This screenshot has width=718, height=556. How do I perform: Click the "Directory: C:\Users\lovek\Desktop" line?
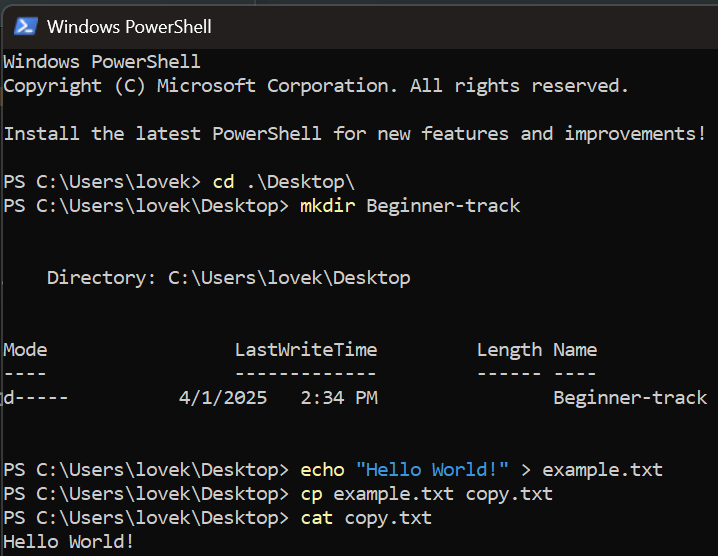click(x=228, y=278)
